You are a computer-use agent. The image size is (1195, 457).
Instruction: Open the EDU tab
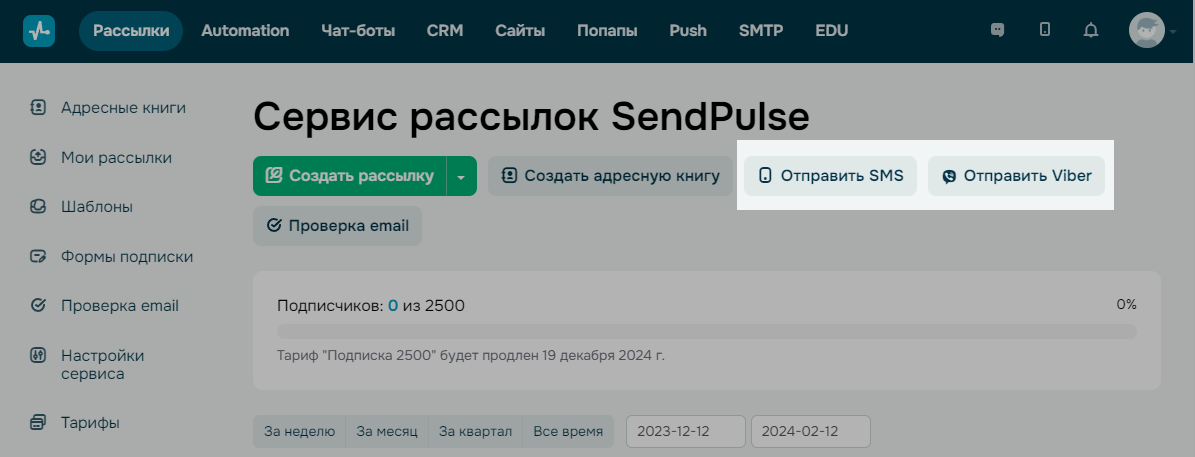(x=831, y=31)
